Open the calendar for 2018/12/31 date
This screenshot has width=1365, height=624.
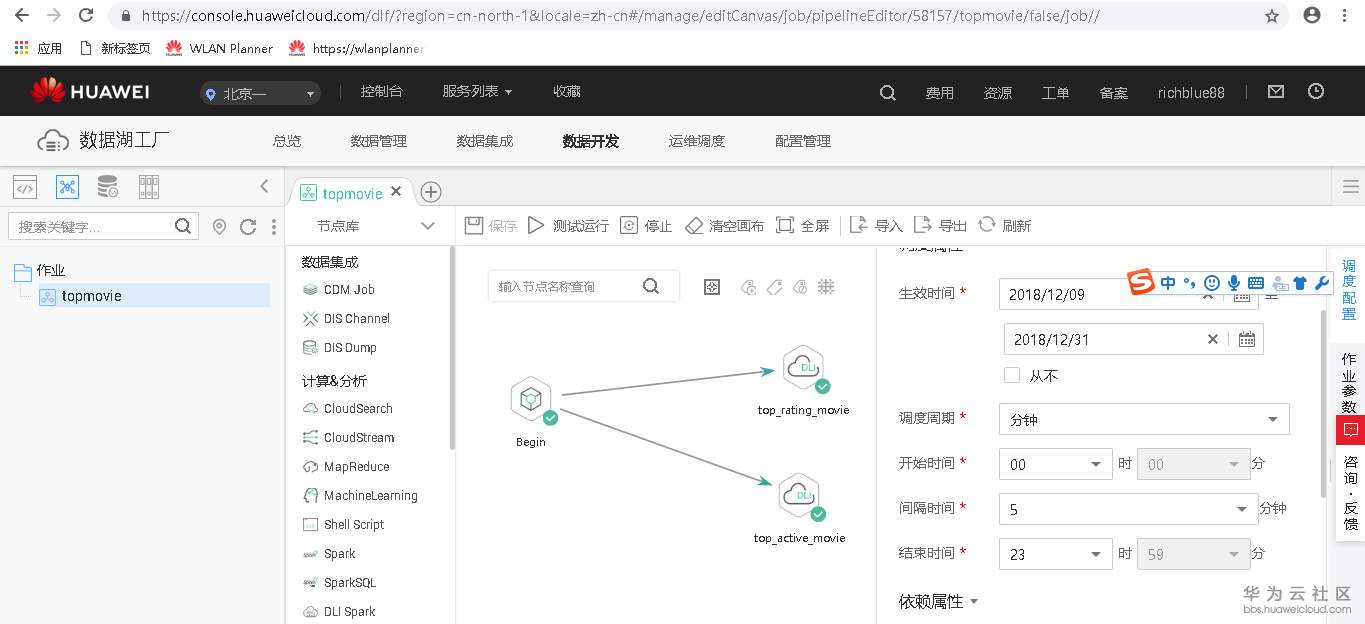pyautogui.click(x=1247, y=339)
